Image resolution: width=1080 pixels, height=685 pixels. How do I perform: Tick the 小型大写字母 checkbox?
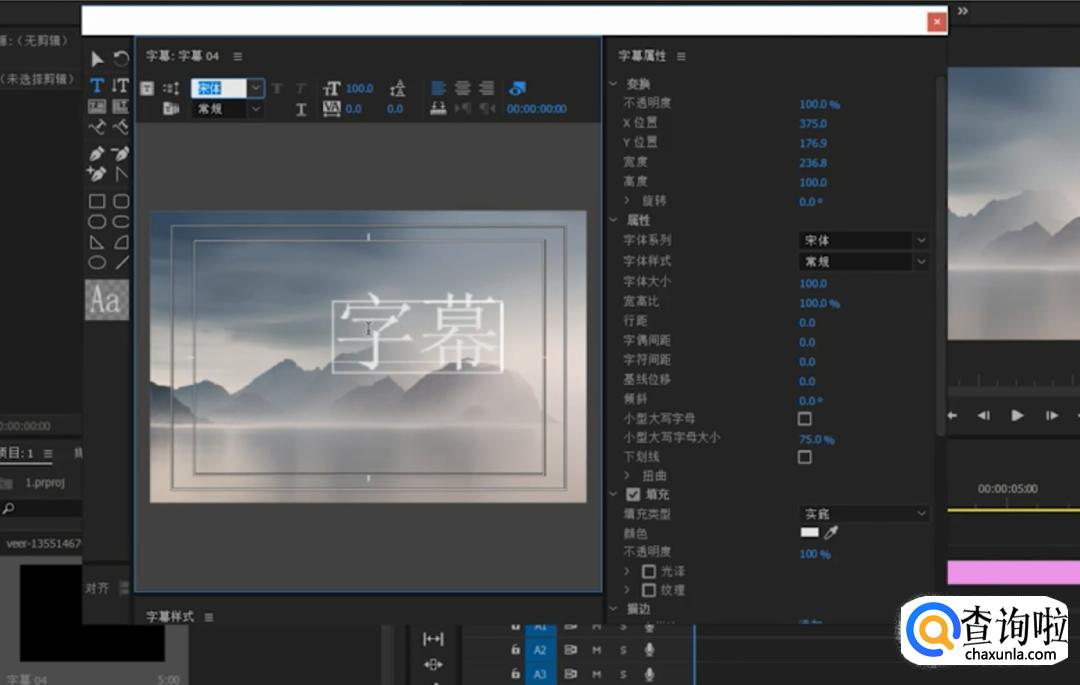click(805, 418)
